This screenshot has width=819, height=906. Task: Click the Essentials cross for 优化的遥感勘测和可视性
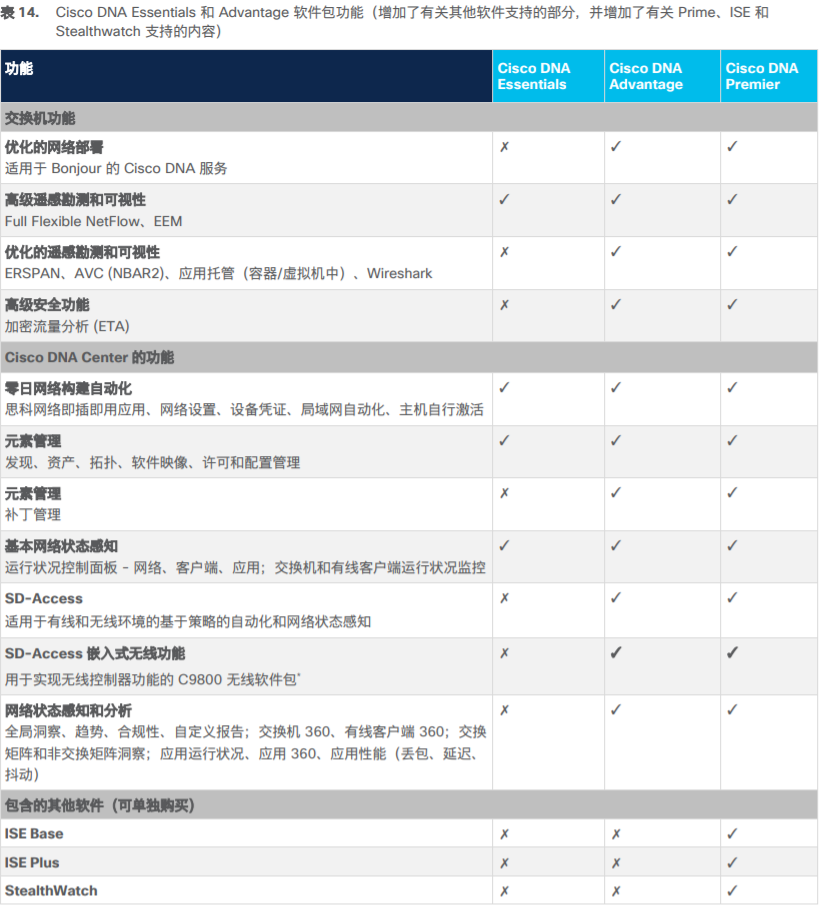click(505, 252)
